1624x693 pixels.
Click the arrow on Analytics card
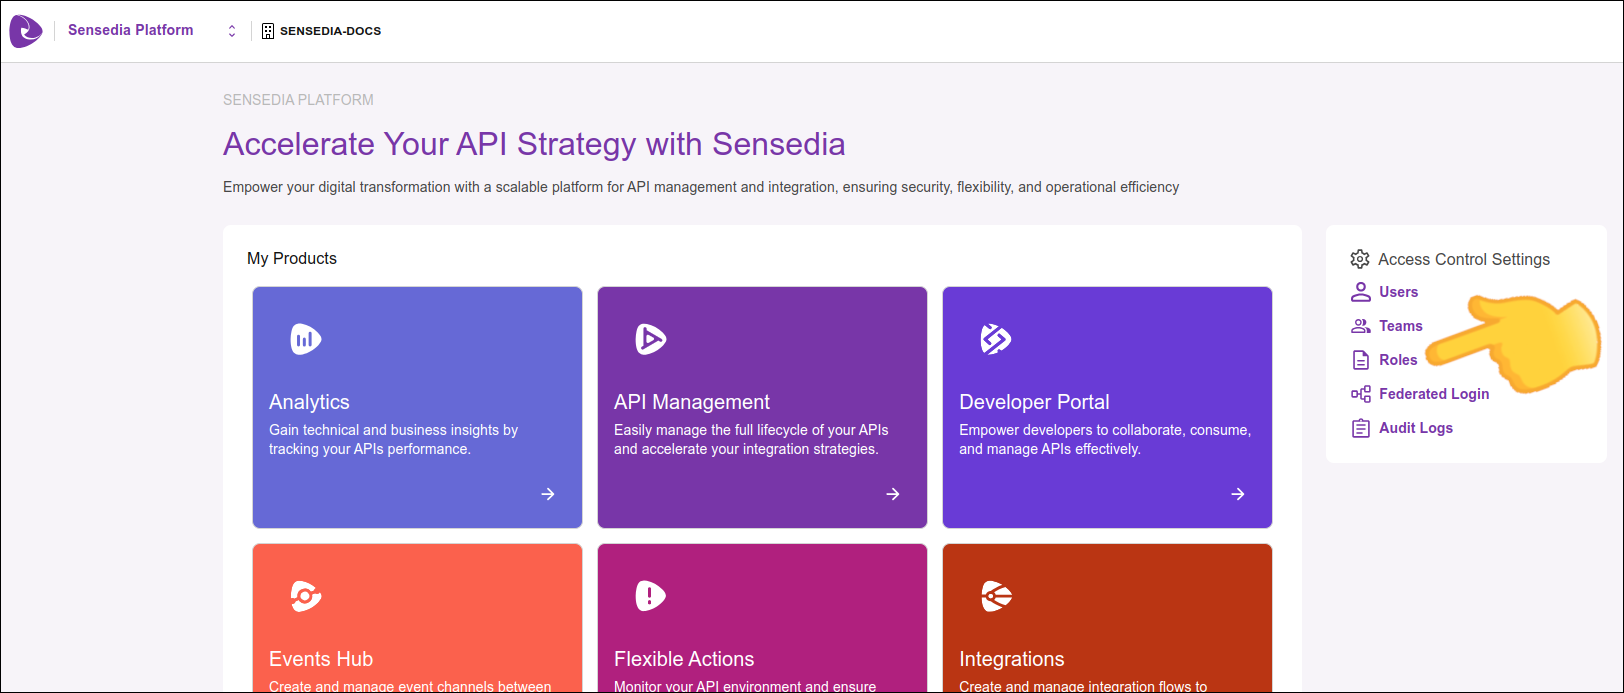coord(548,494)
